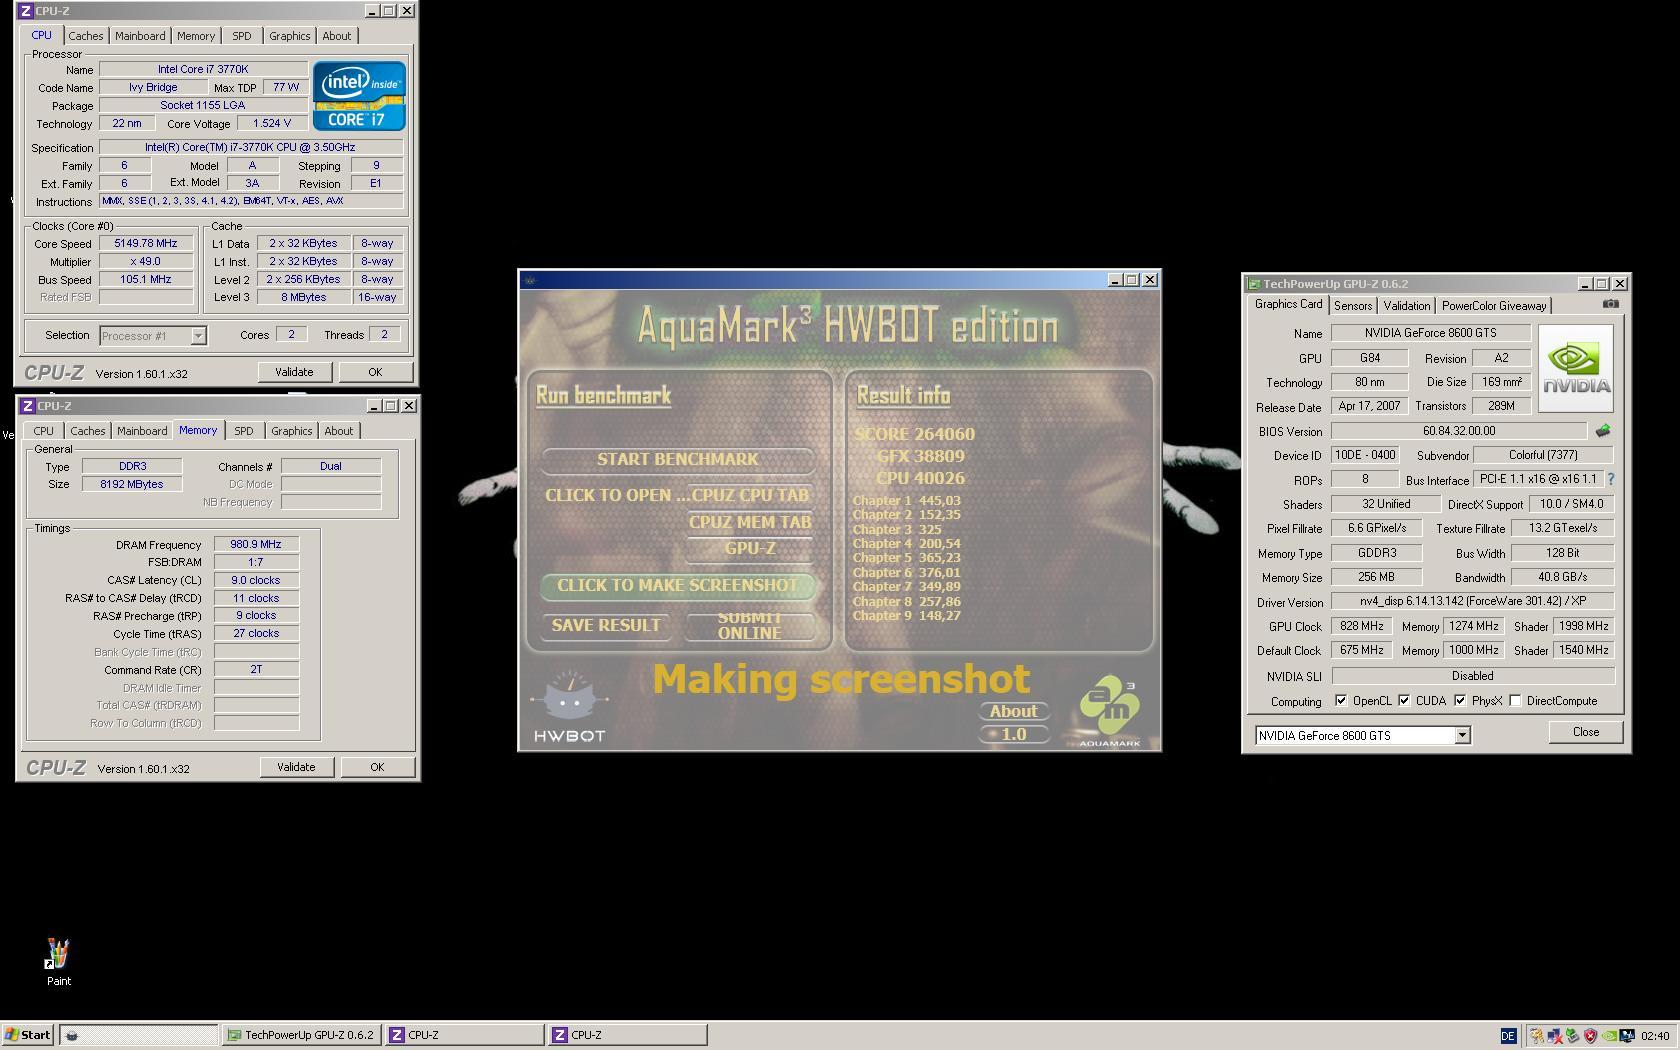Click the Core Voltage 1.524 V value

[x=272, y=124]
